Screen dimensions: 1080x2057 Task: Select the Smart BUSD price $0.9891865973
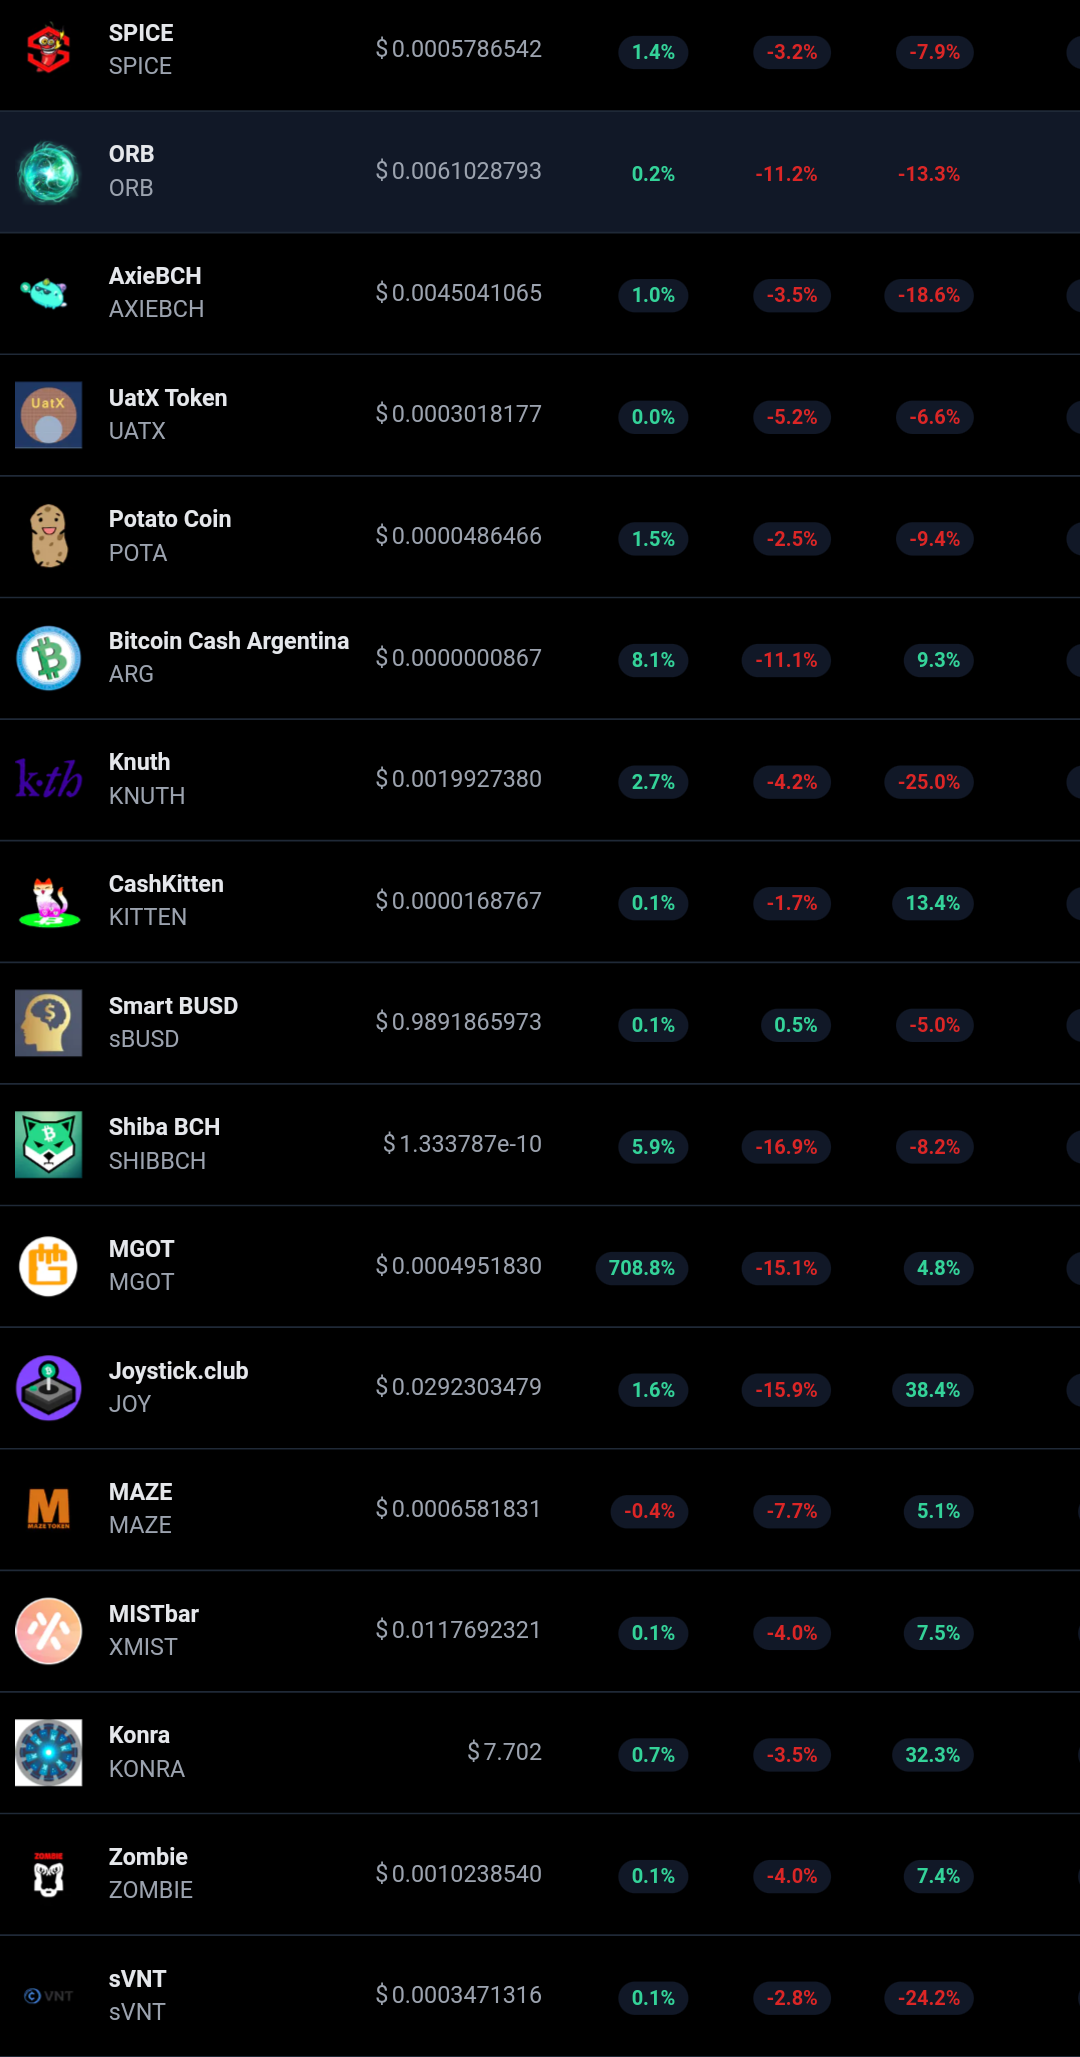click(x=458, y=1022)
